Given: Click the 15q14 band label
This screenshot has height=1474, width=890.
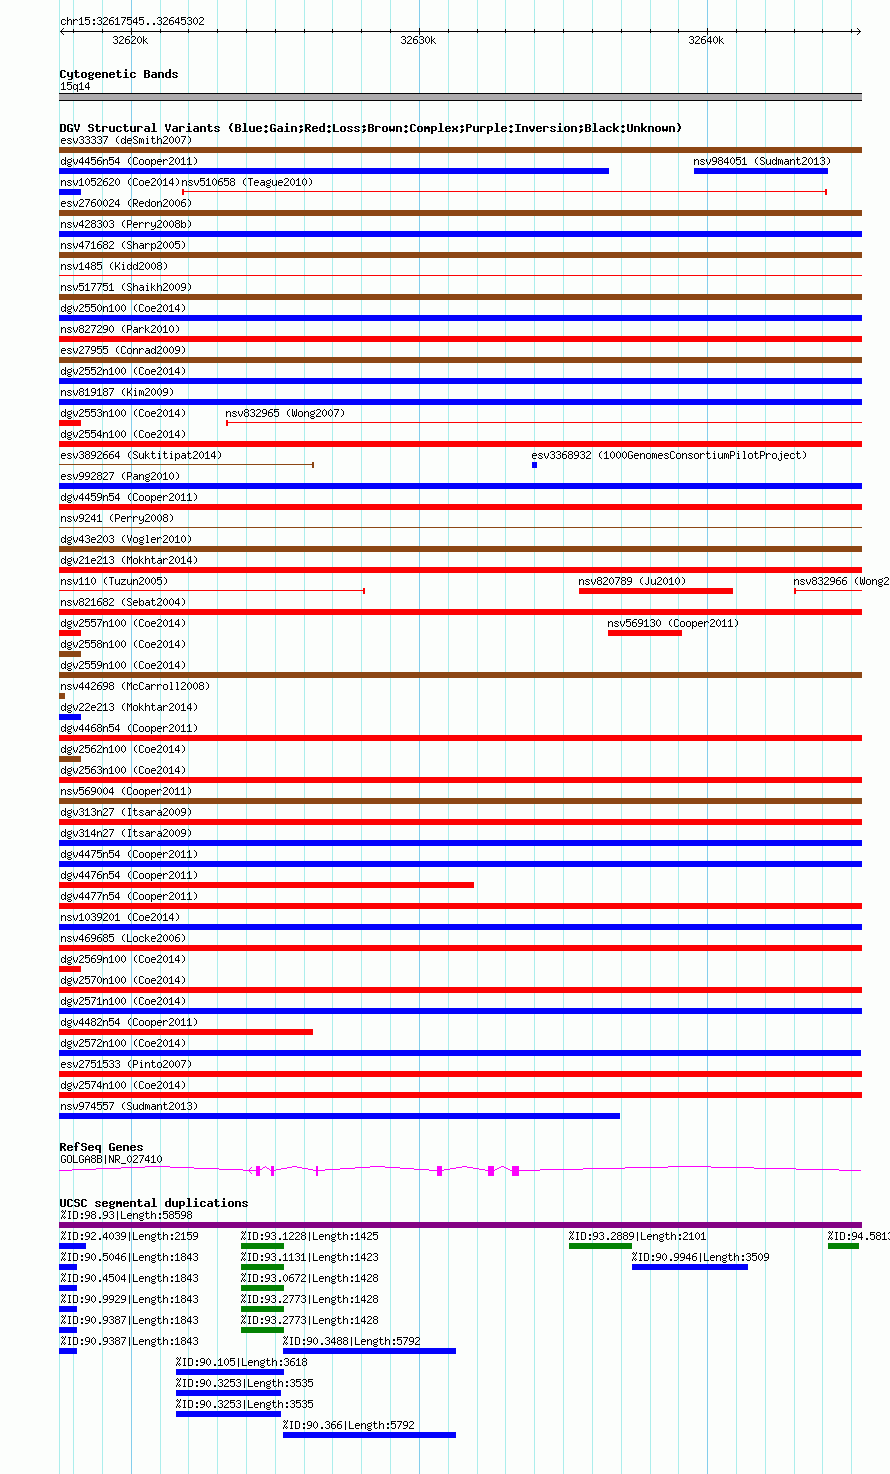Looking at the screenshot, I should click(x=75, y=86).
